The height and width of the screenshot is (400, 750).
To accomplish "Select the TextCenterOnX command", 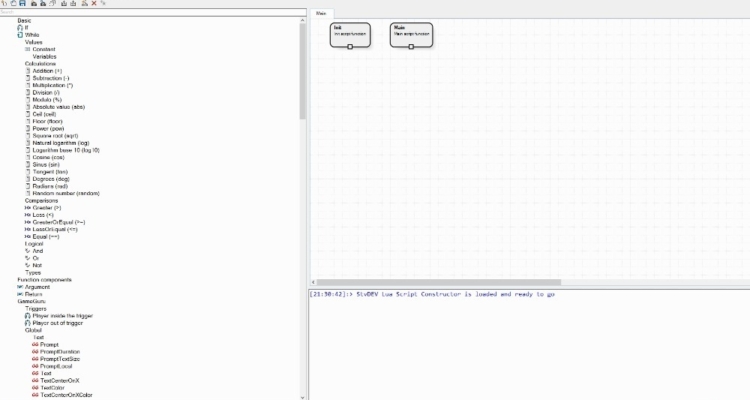I will point(56,380).
